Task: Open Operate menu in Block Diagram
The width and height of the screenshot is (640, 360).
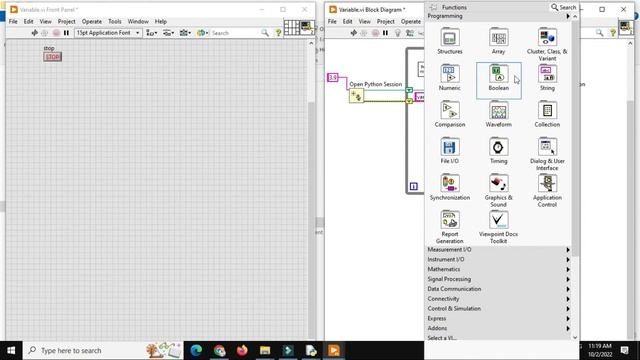Action: (411, 21)
